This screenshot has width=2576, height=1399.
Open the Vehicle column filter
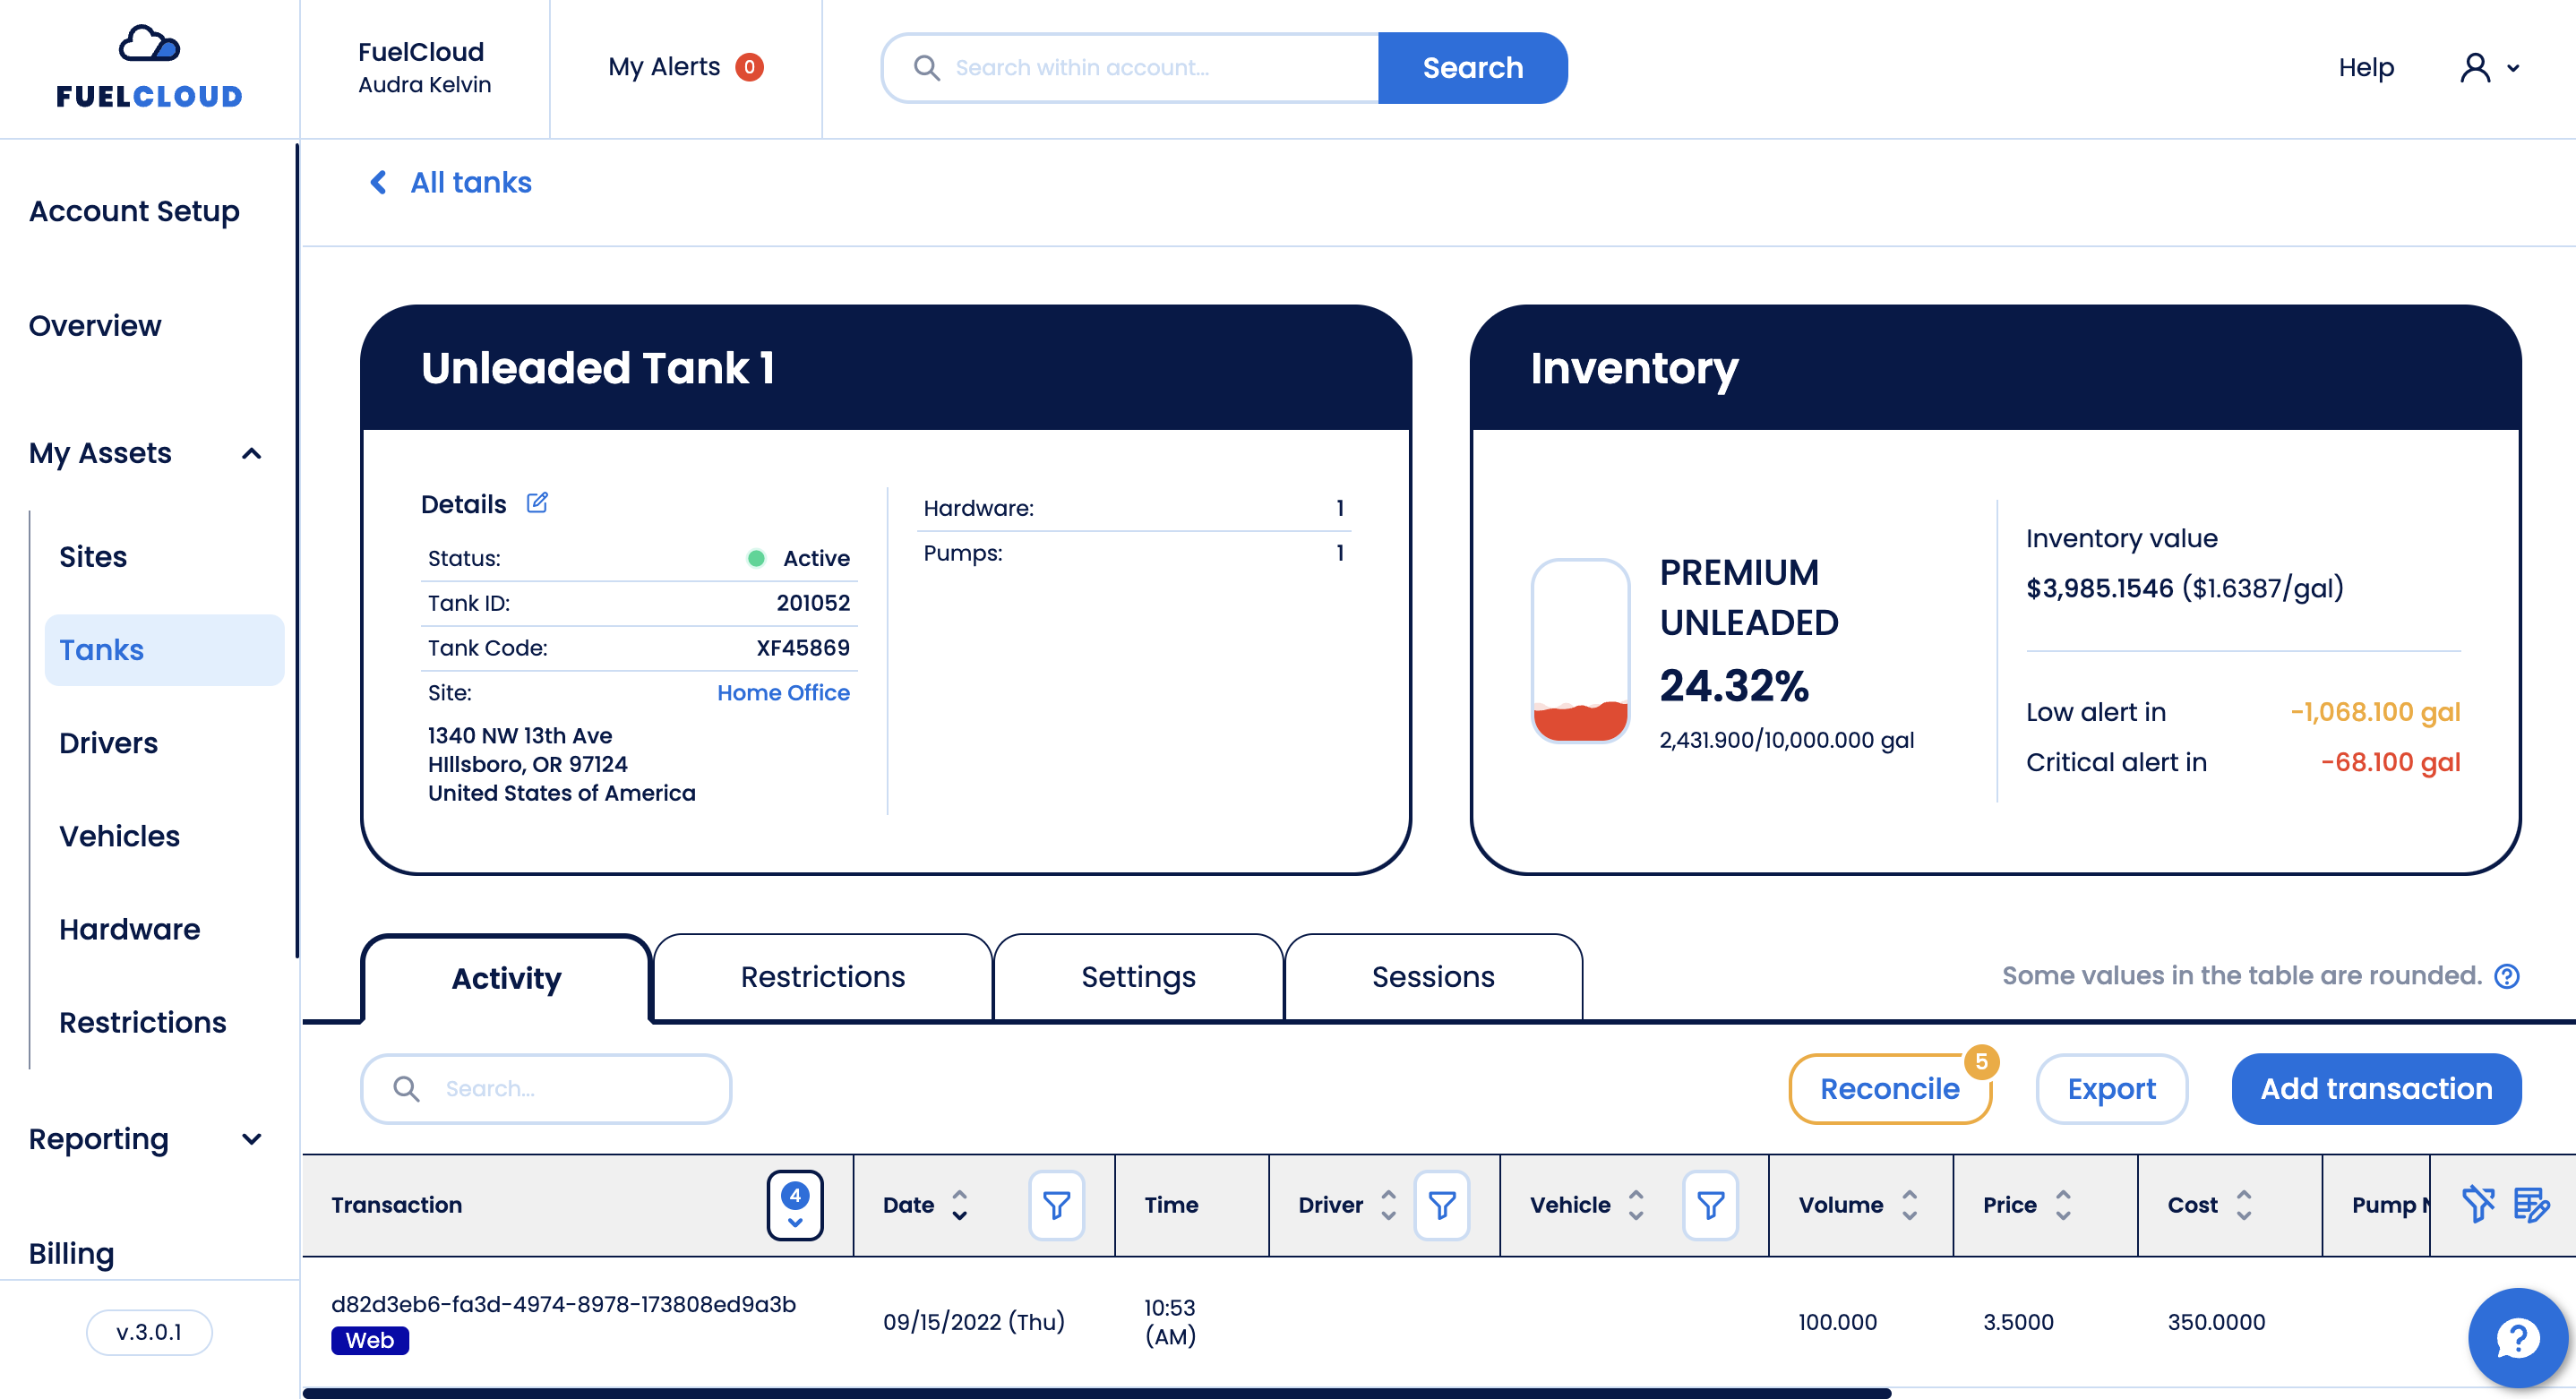click(1710, 1205)
